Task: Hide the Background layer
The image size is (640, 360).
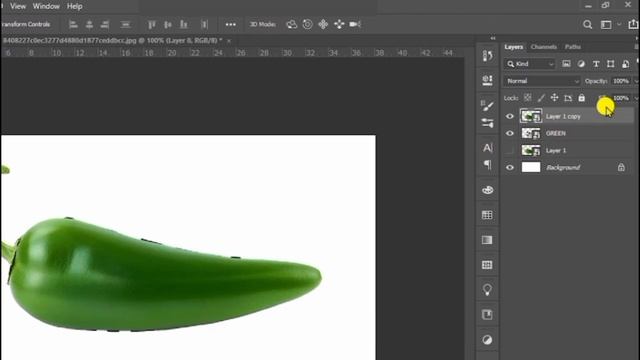Action: 510,167
